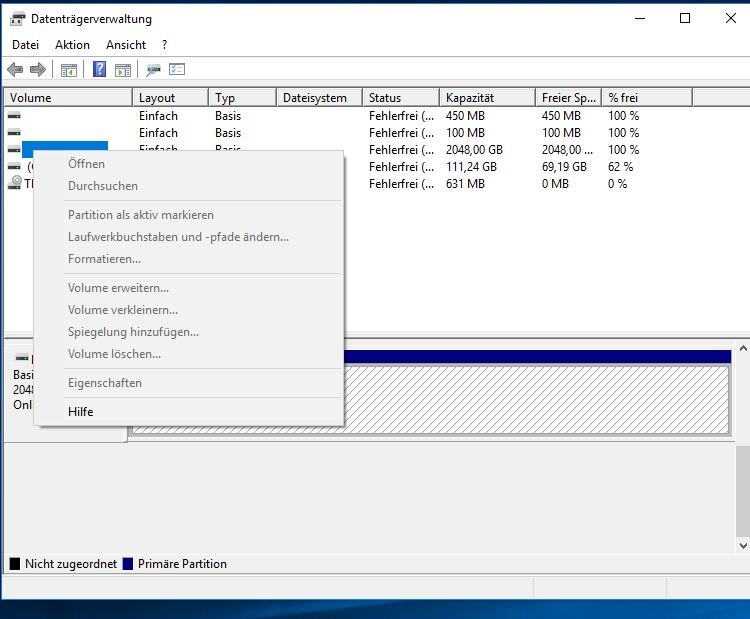Select the volume icon in the 111,24 GB row

[x=14, y=167]
